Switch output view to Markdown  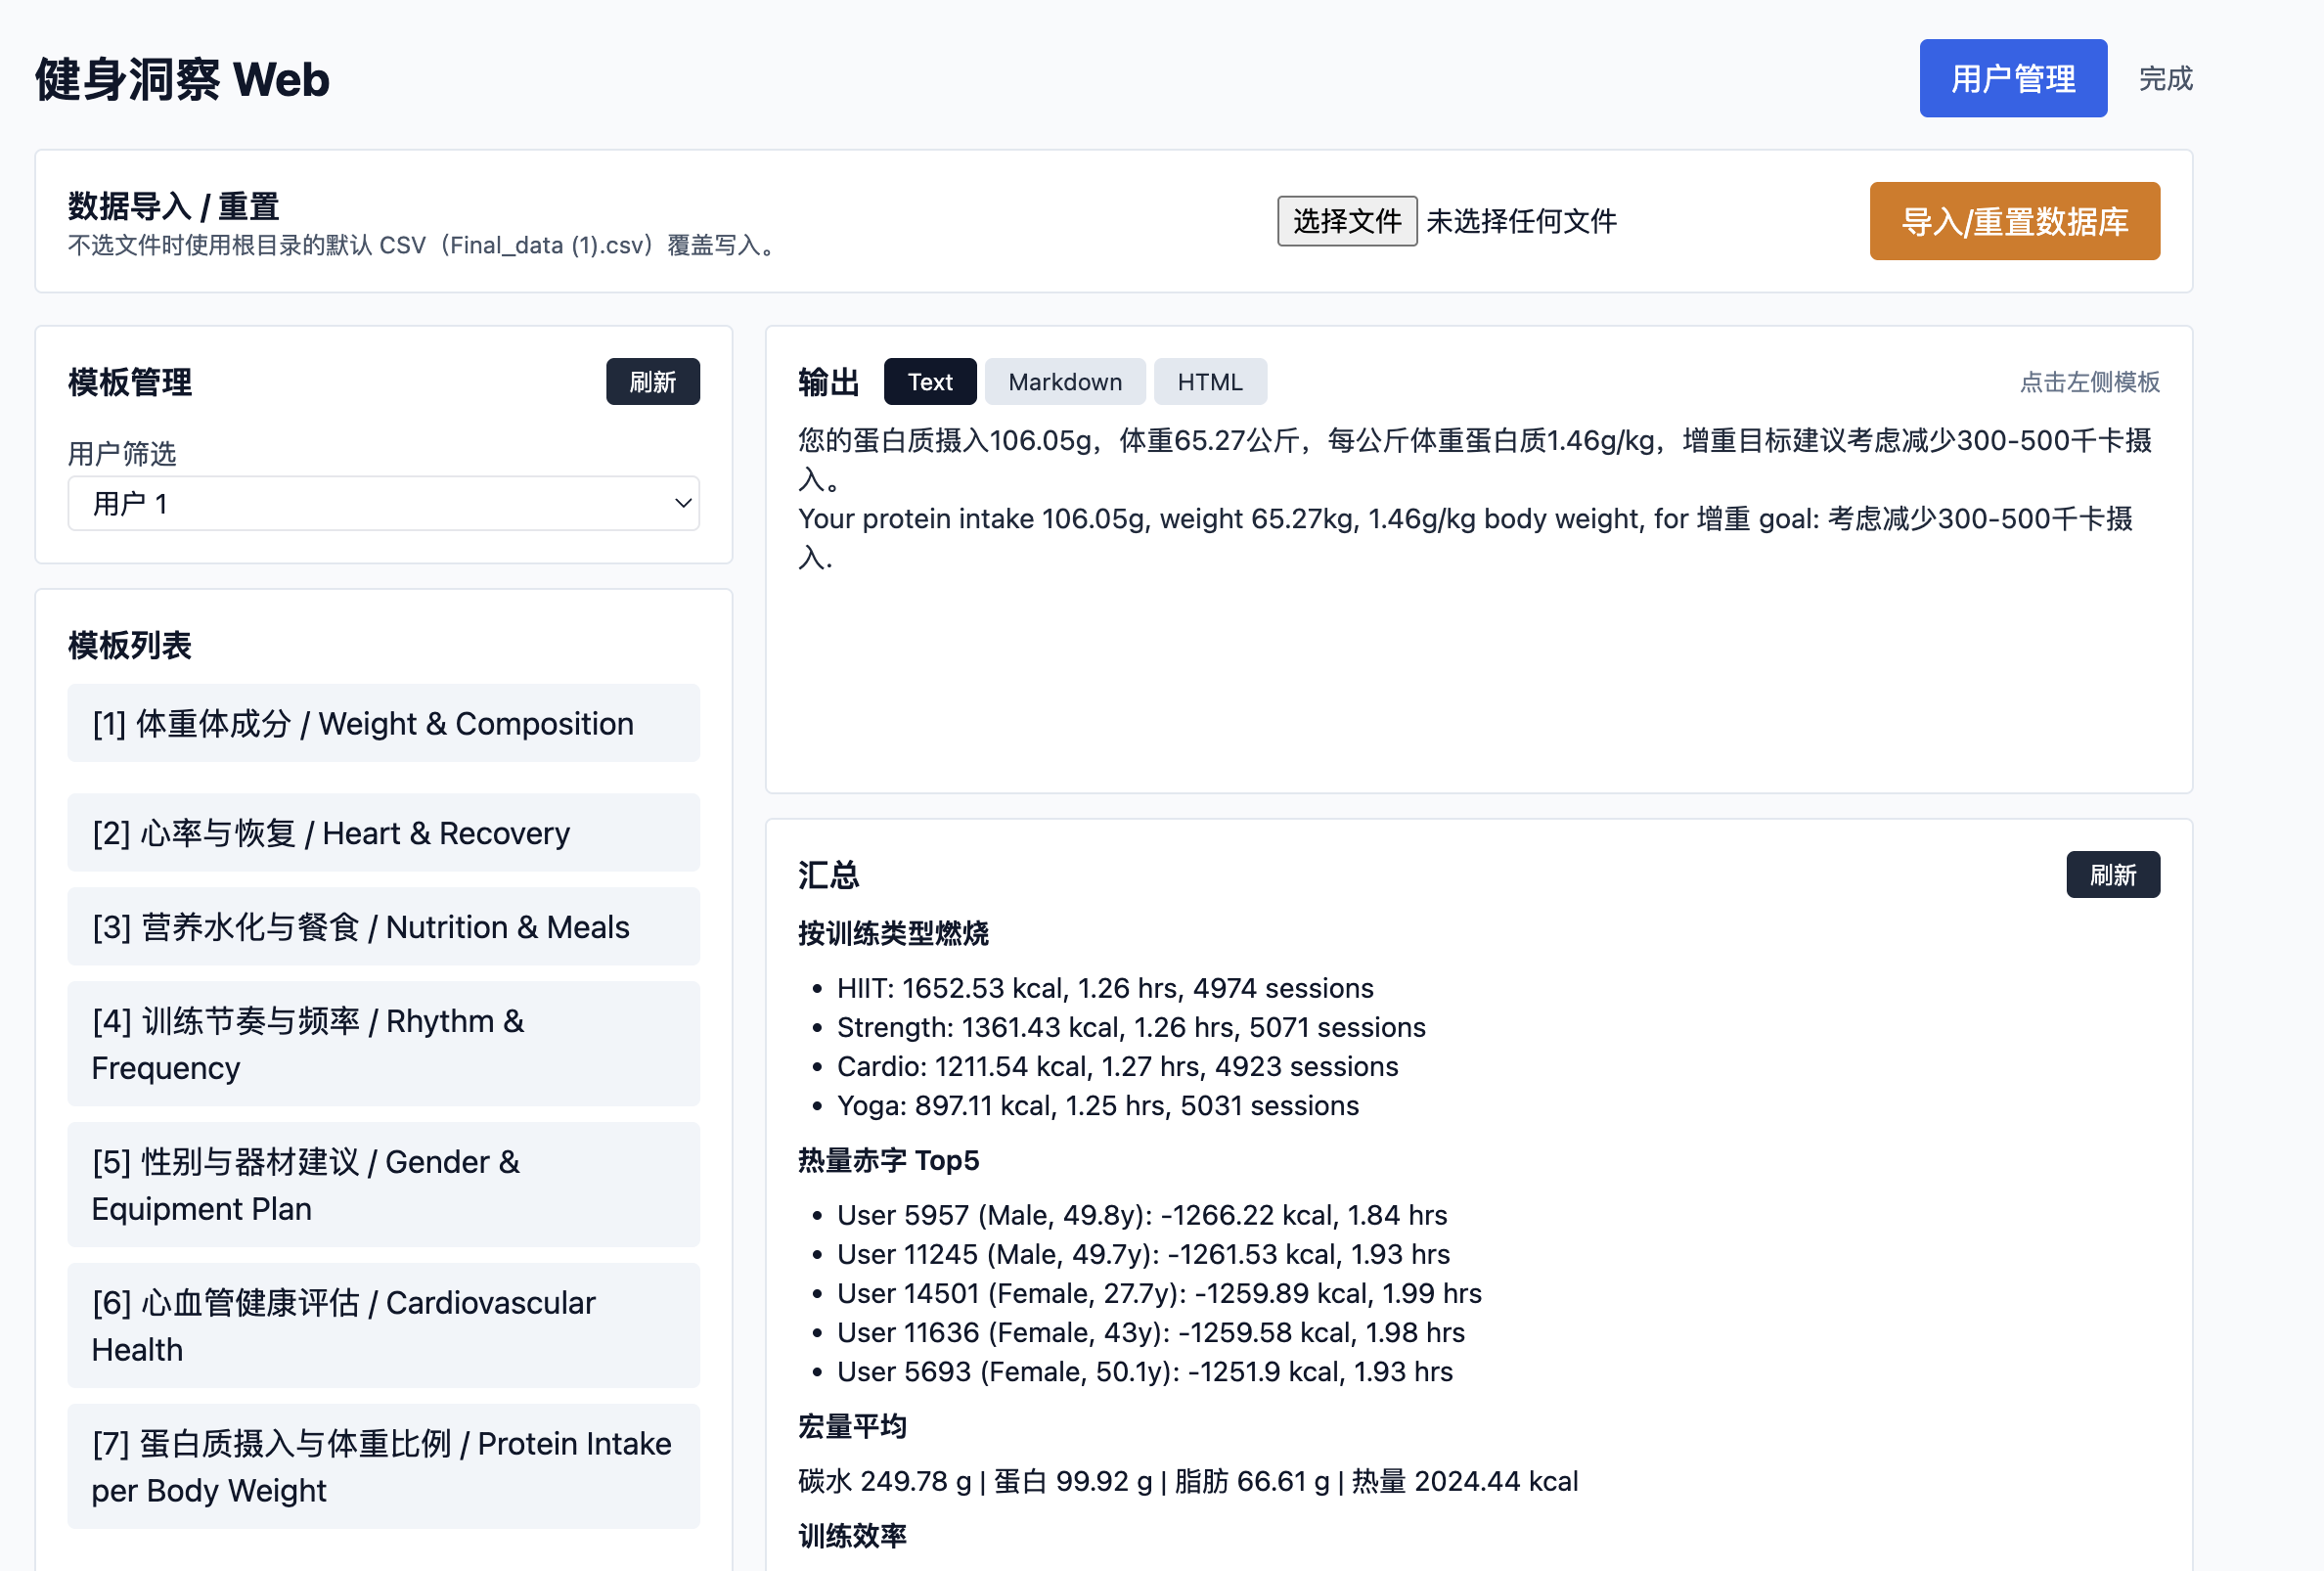[x=1064, y=381]
